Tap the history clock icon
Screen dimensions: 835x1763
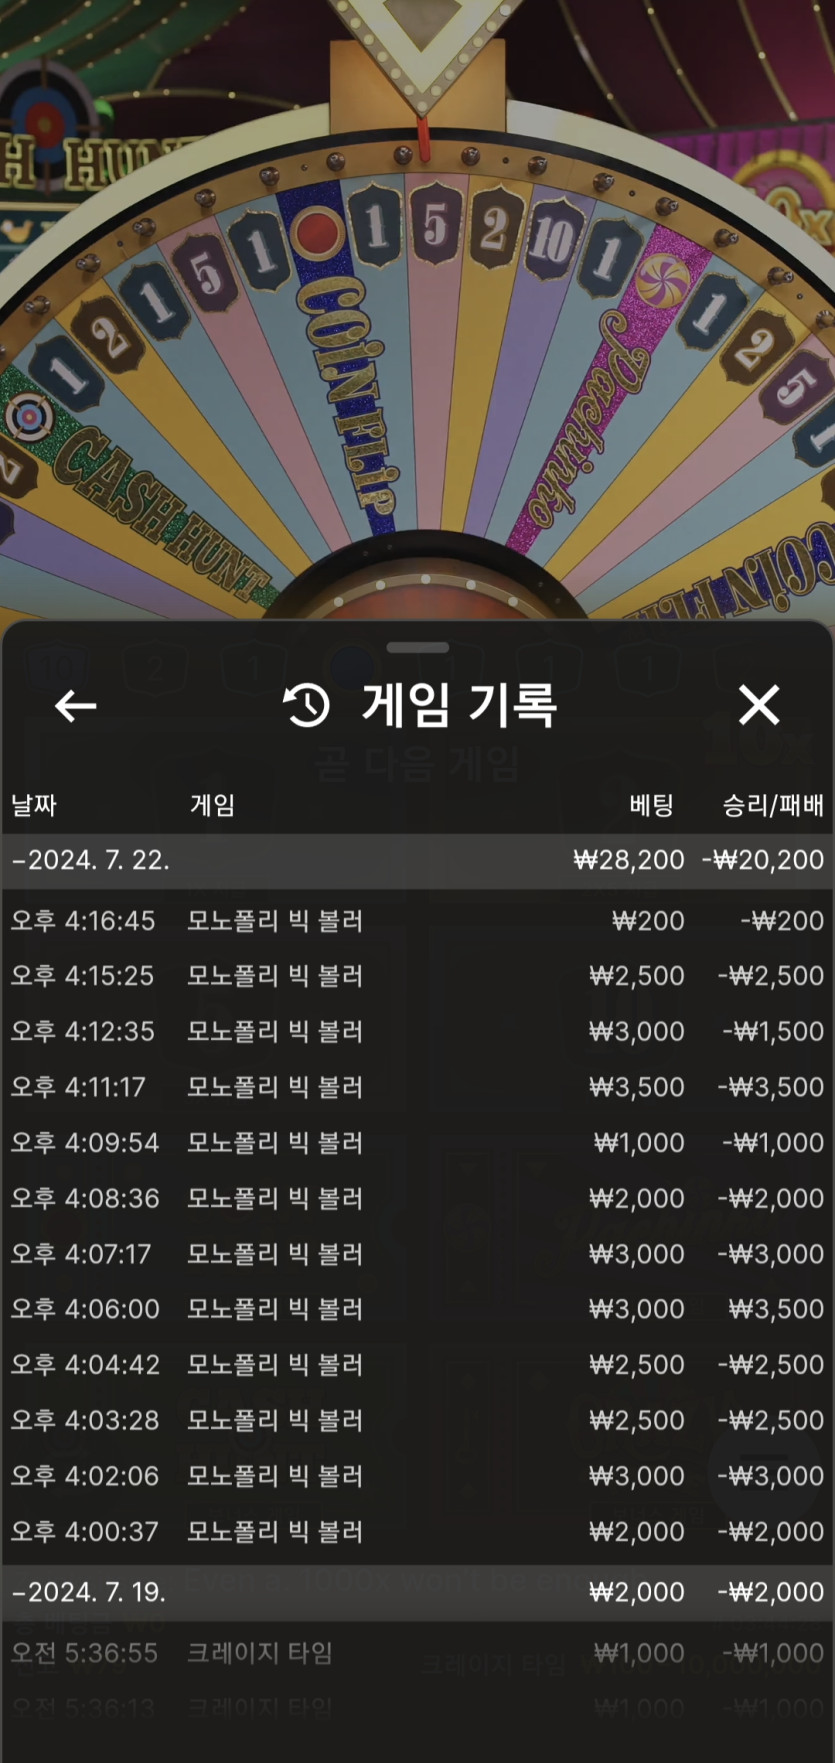[307, 706]
